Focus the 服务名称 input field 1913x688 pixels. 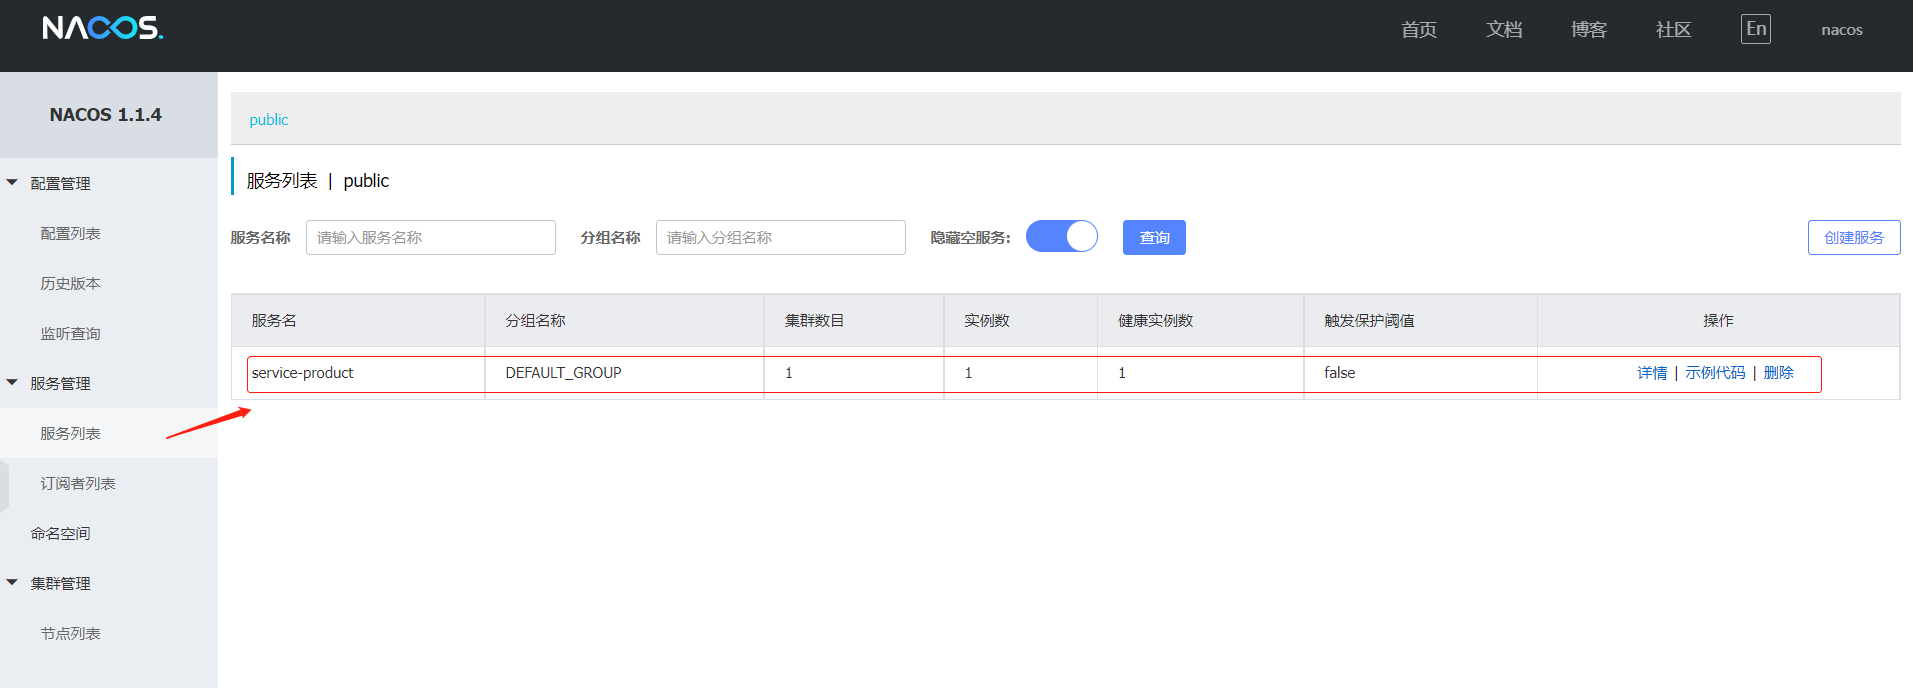point(431,237)
